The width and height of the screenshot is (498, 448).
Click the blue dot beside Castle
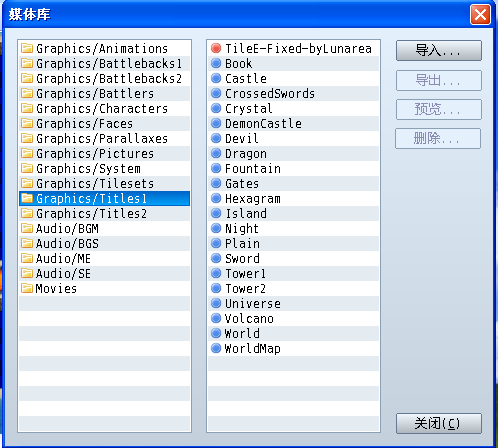pos(216,78)
